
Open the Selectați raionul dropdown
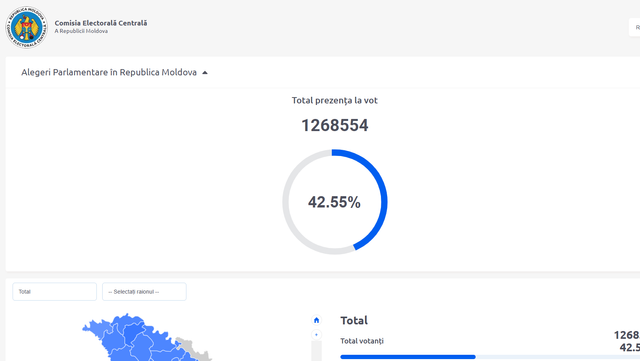click(144, 292)
